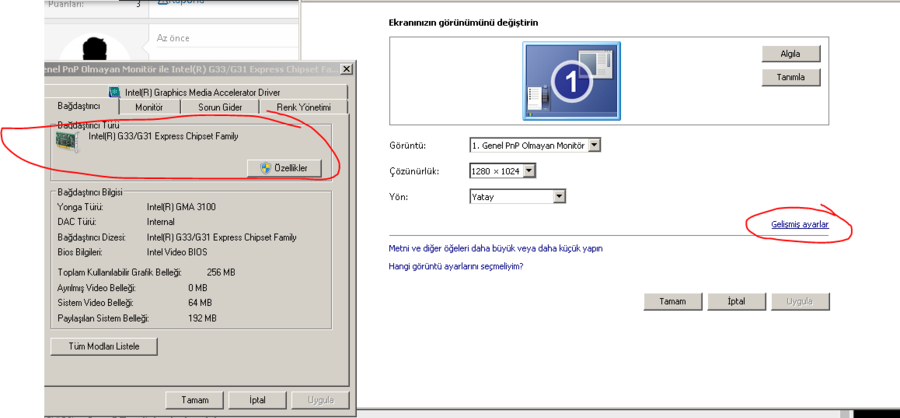Click Tamam in the screen resolution window
Image resolution: width=900 pixels, height=418 pixels.
[673, 301]
